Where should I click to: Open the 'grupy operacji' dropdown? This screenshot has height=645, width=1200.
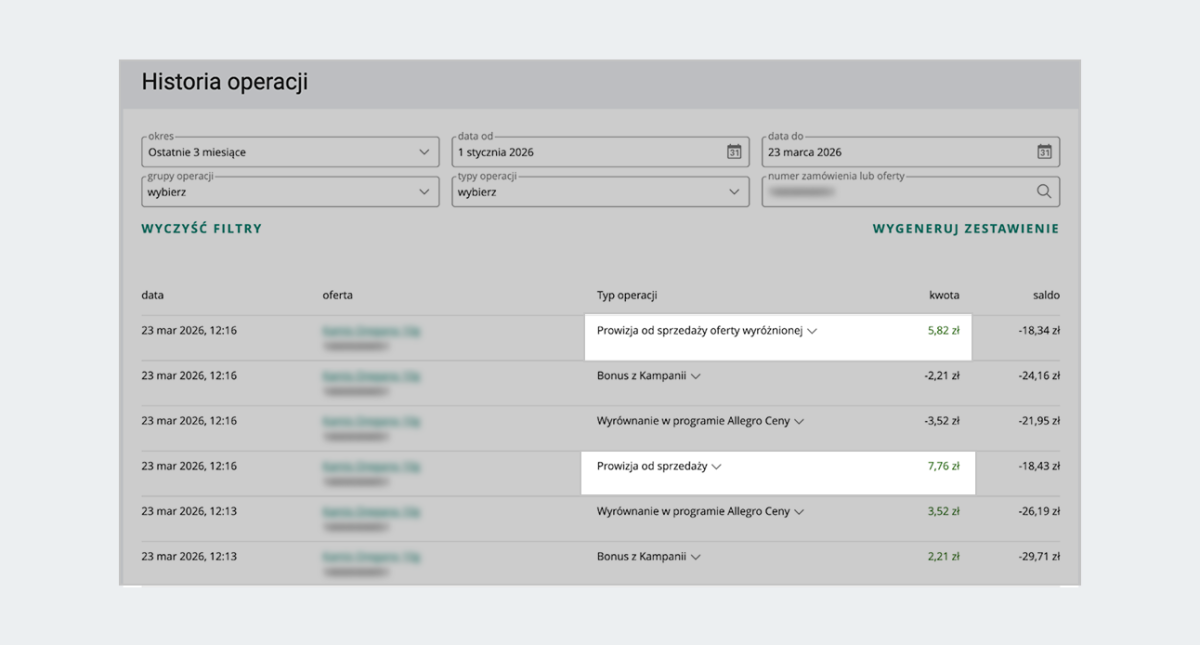click(290, 192)
